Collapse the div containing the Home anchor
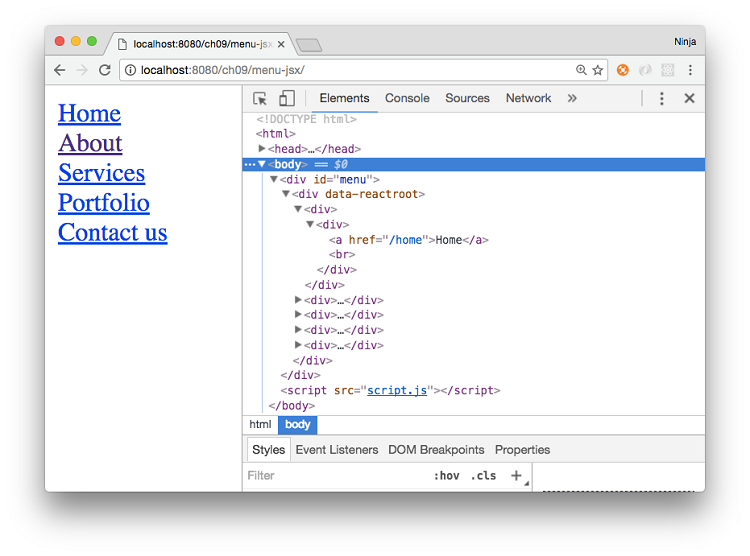Image resolution: width=750 pixels, height=556 pixels. coord(309,224)
